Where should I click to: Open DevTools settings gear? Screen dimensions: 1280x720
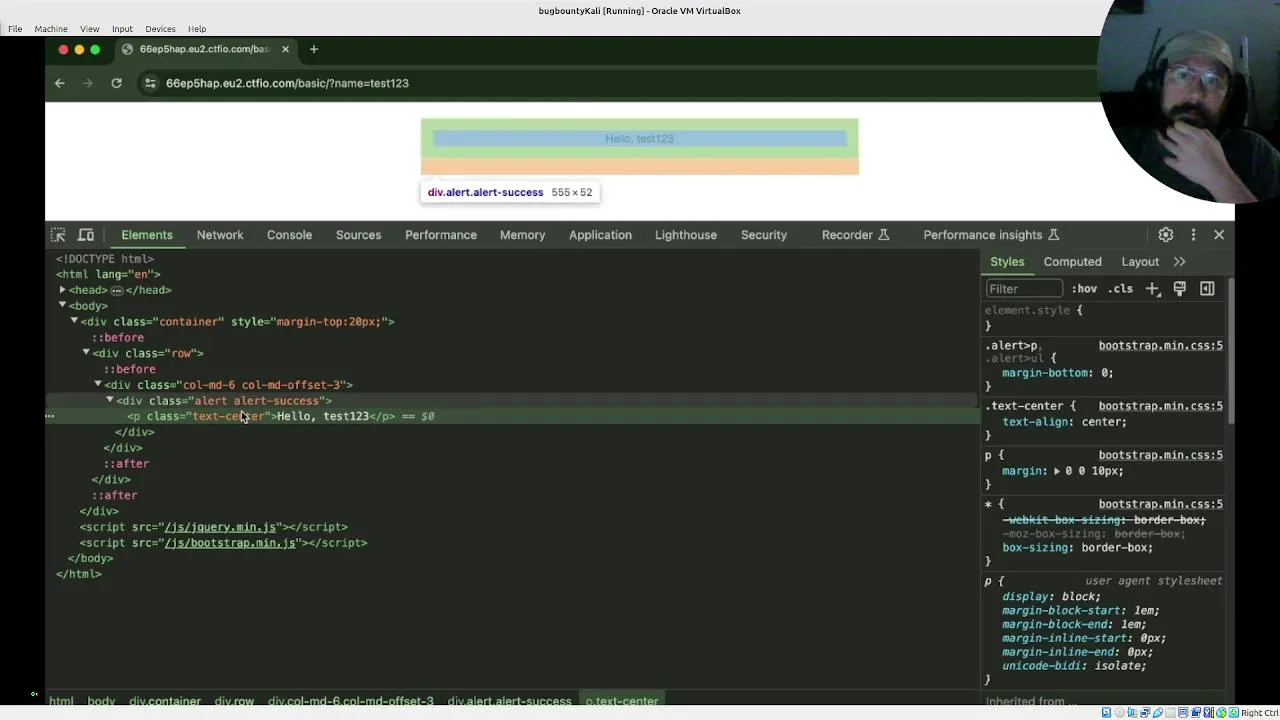(1166, 235)
